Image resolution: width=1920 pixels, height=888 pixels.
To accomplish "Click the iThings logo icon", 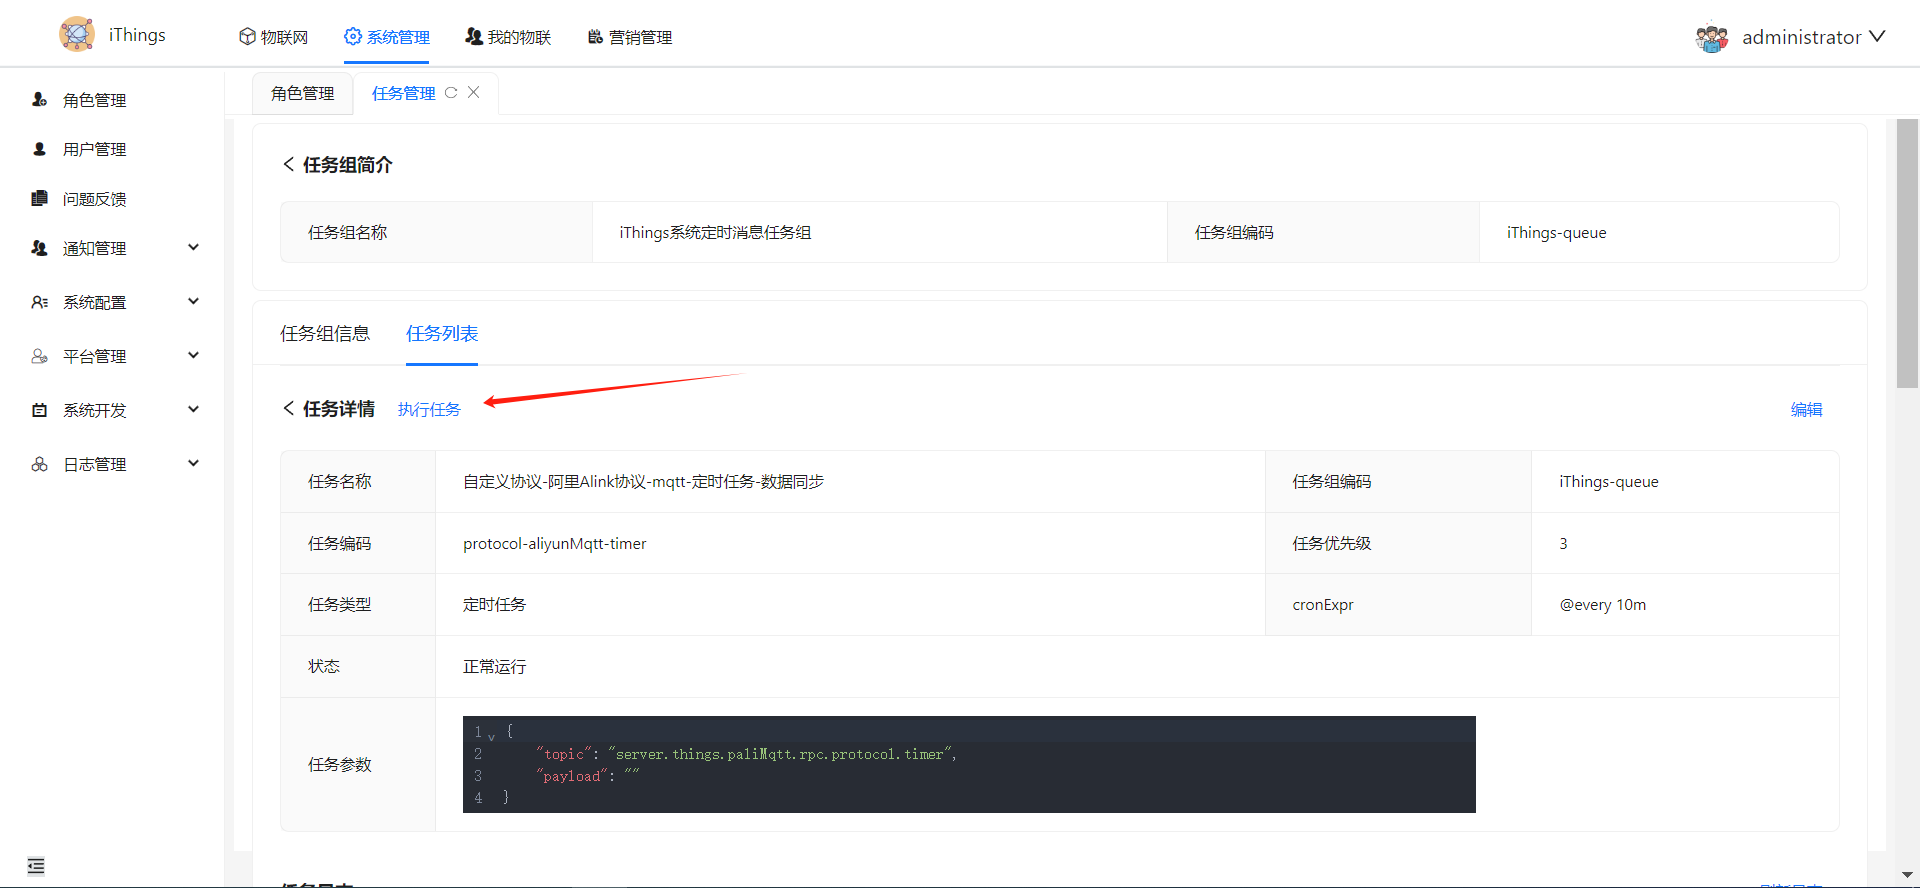I will pyautogui.click(x=77, y=34).
